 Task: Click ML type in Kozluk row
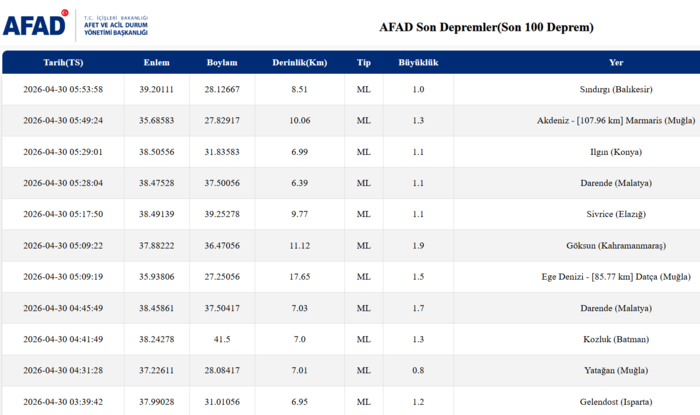click(363, 339)
